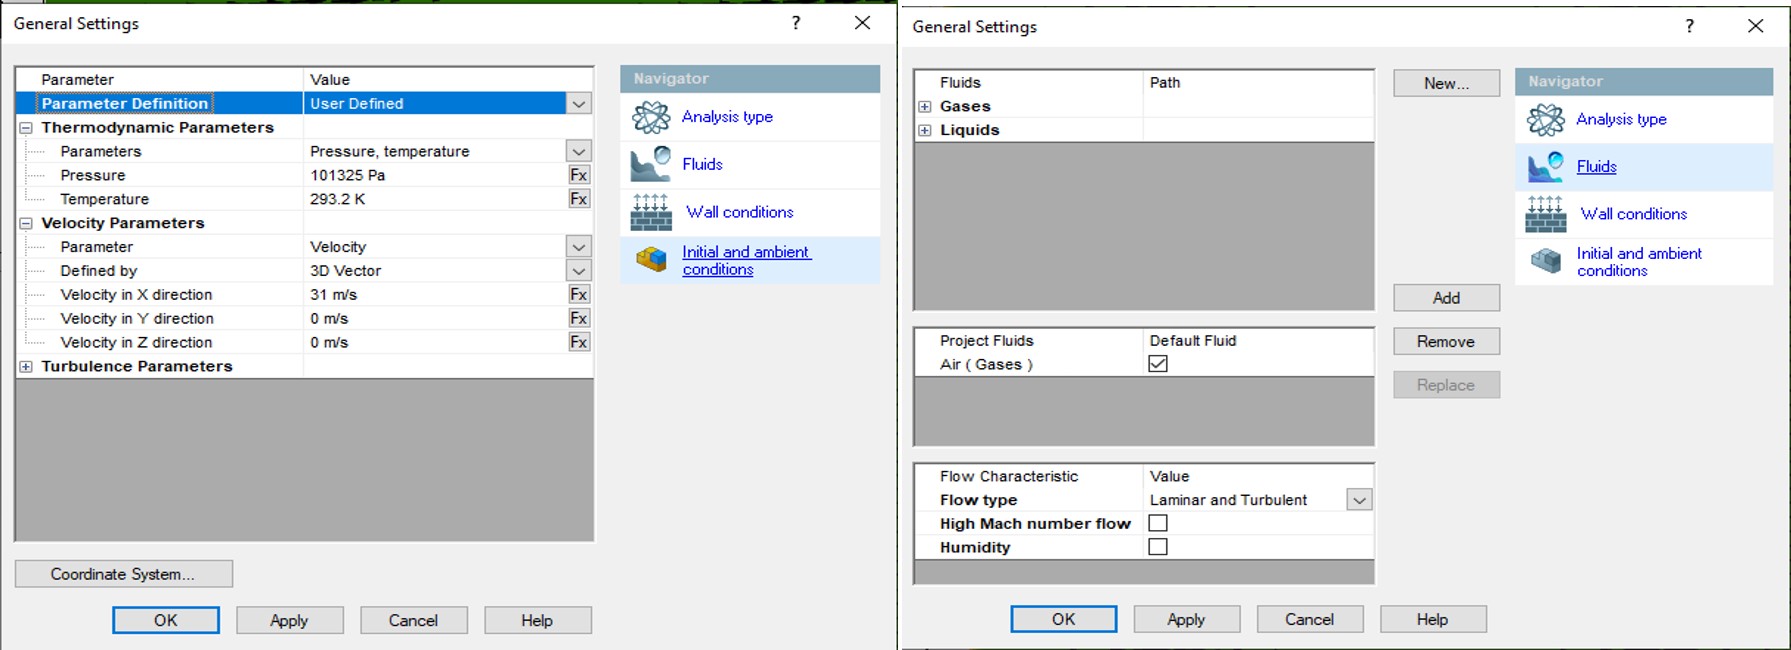1791x650 pixels.
Task: Click the Wall conditions icon in the Fluids dialog
Action: (x=1545, y=214)
